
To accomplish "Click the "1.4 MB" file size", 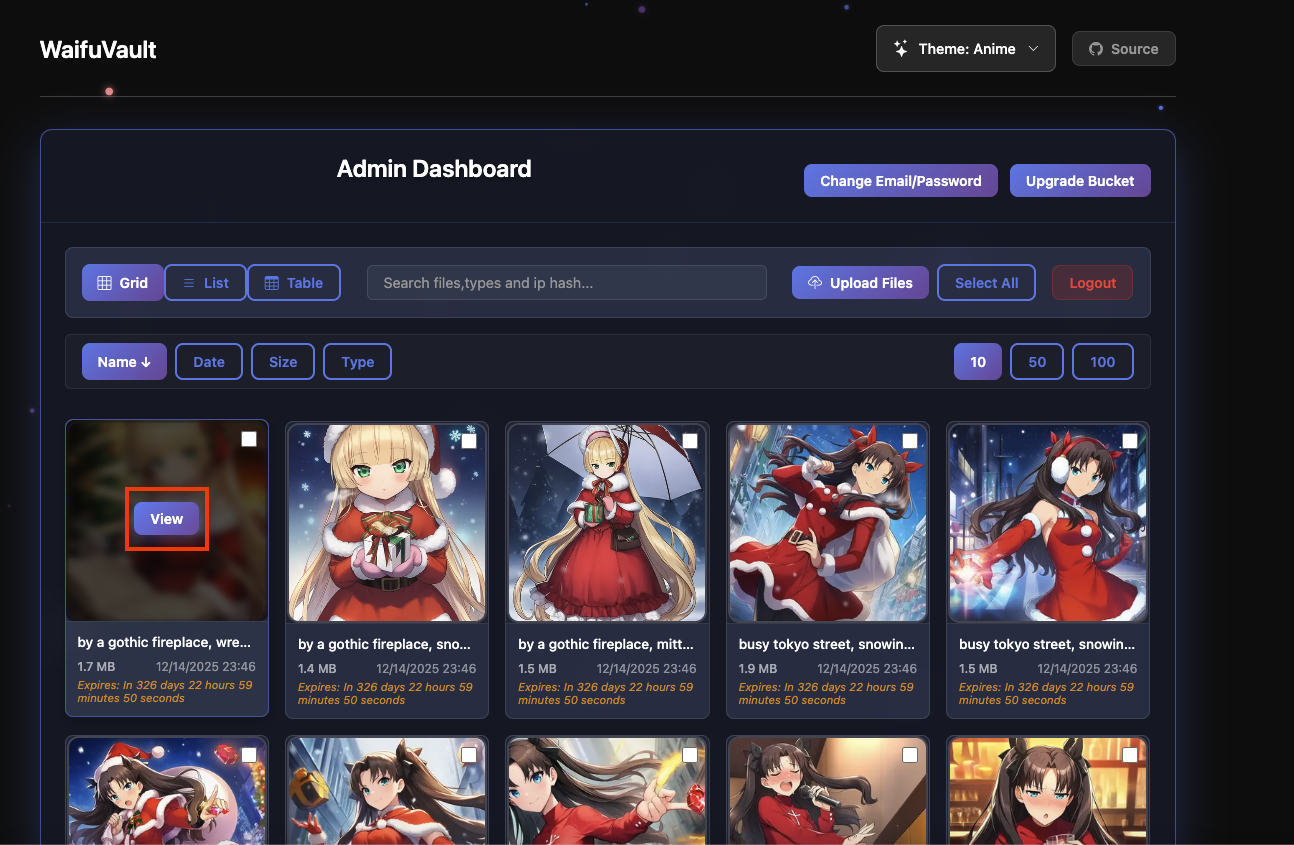I will pos(317,668).
